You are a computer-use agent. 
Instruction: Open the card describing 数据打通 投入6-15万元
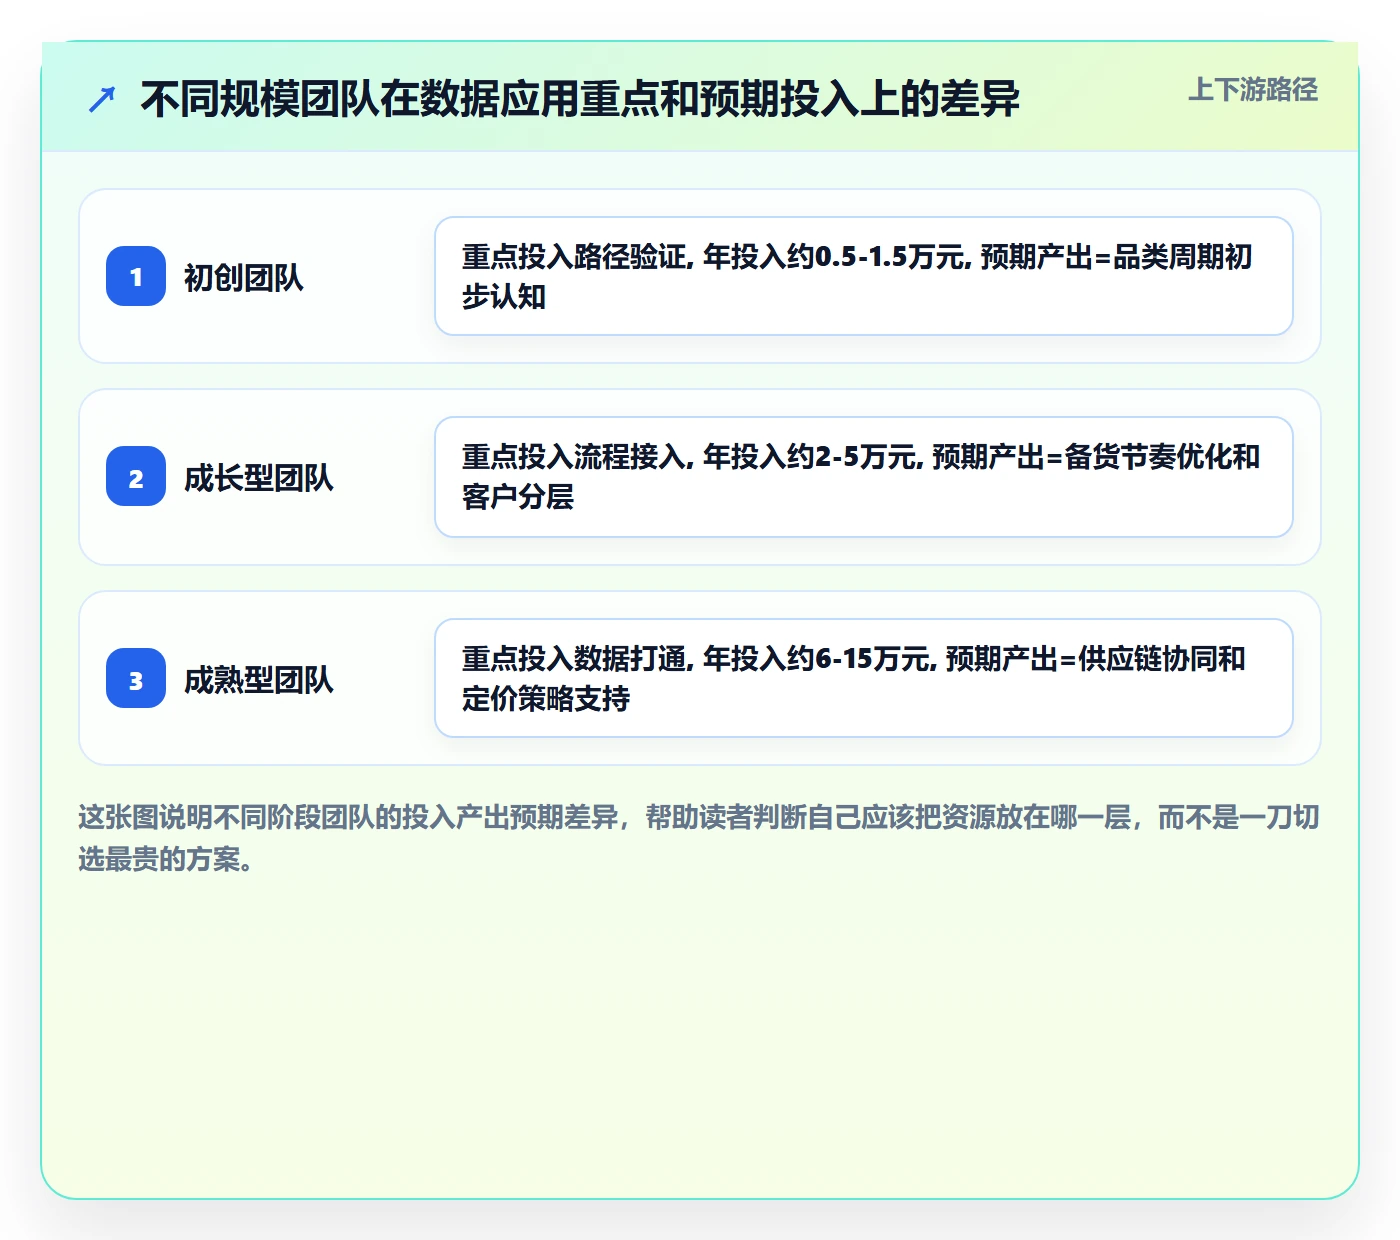[x=864, y=678]
